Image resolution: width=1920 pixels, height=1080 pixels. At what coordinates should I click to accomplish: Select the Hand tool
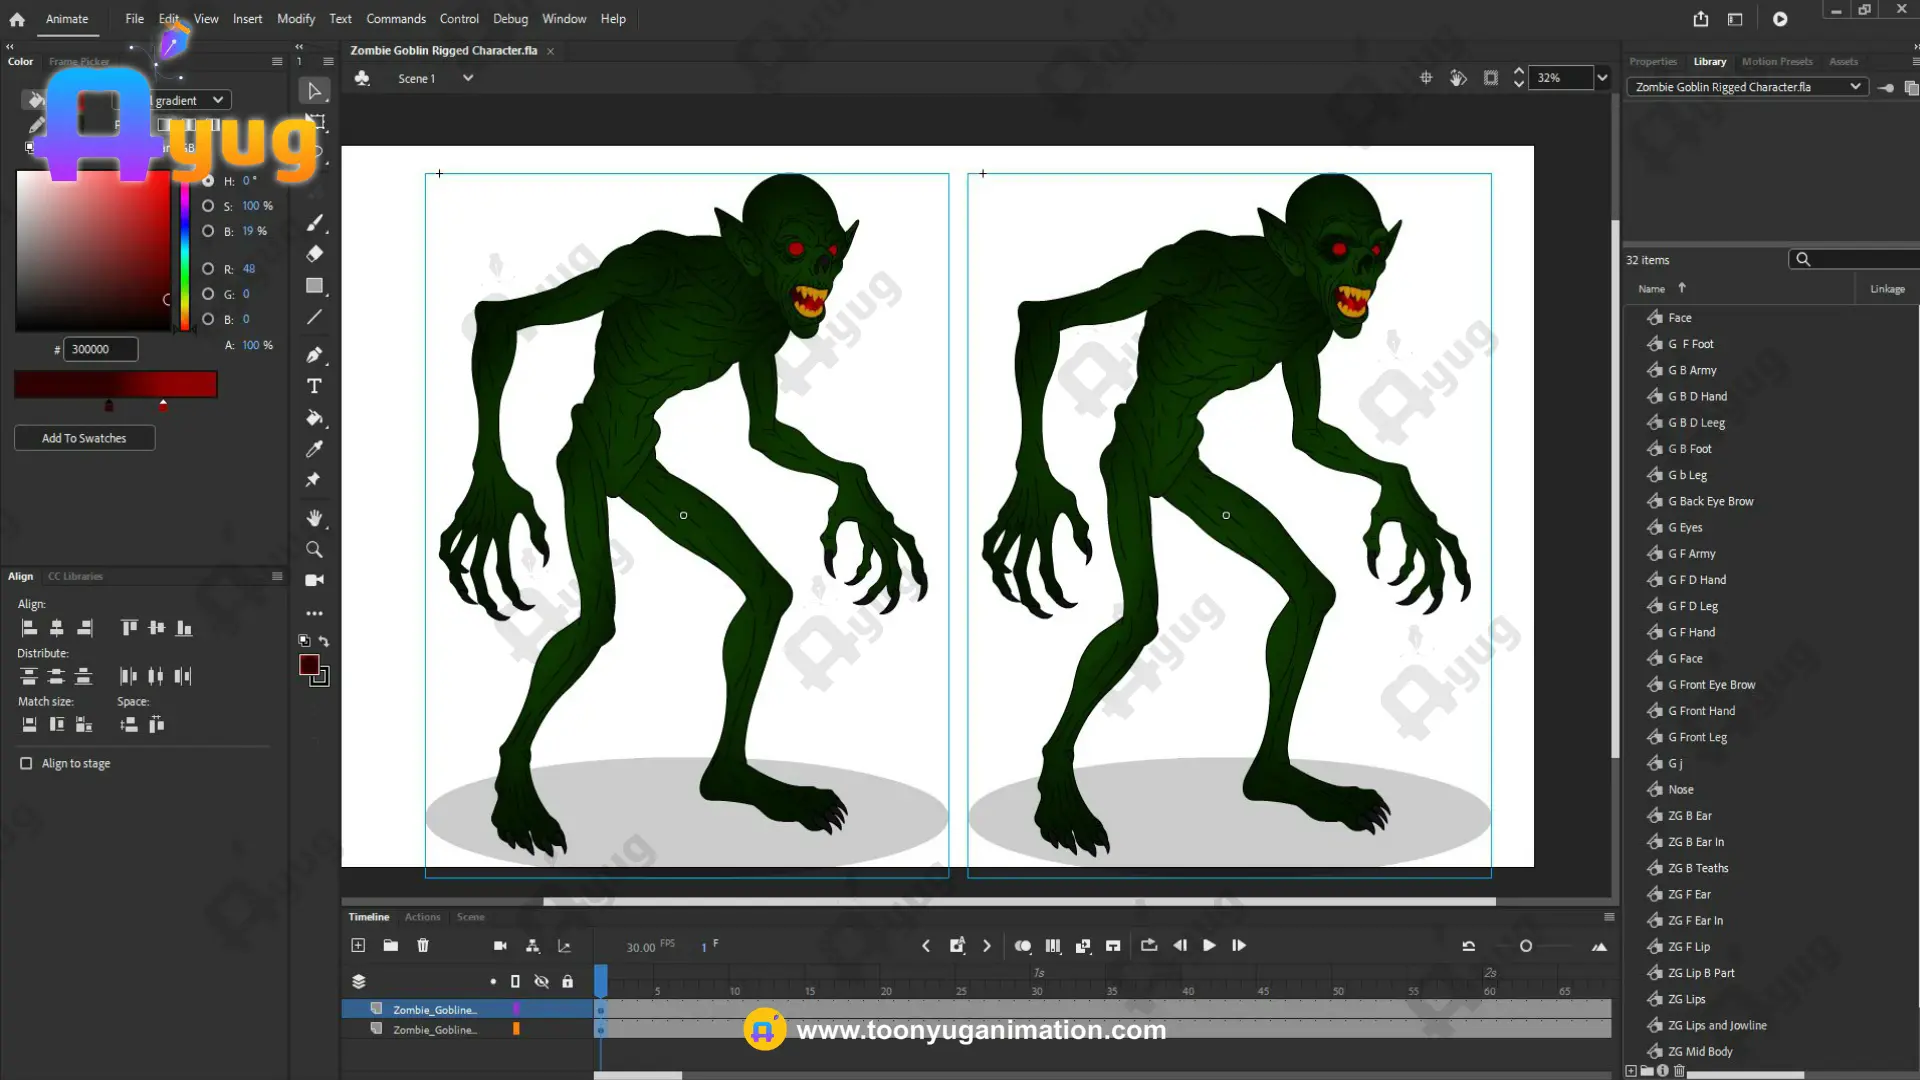pyautogui.click(x=314, y=518)
